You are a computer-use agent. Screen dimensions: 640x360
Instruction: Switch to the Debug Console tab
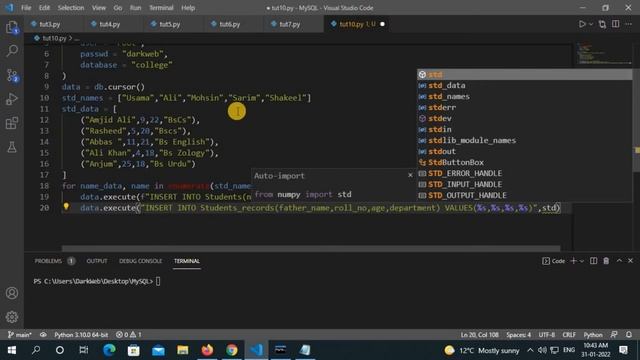click(140, 261)
